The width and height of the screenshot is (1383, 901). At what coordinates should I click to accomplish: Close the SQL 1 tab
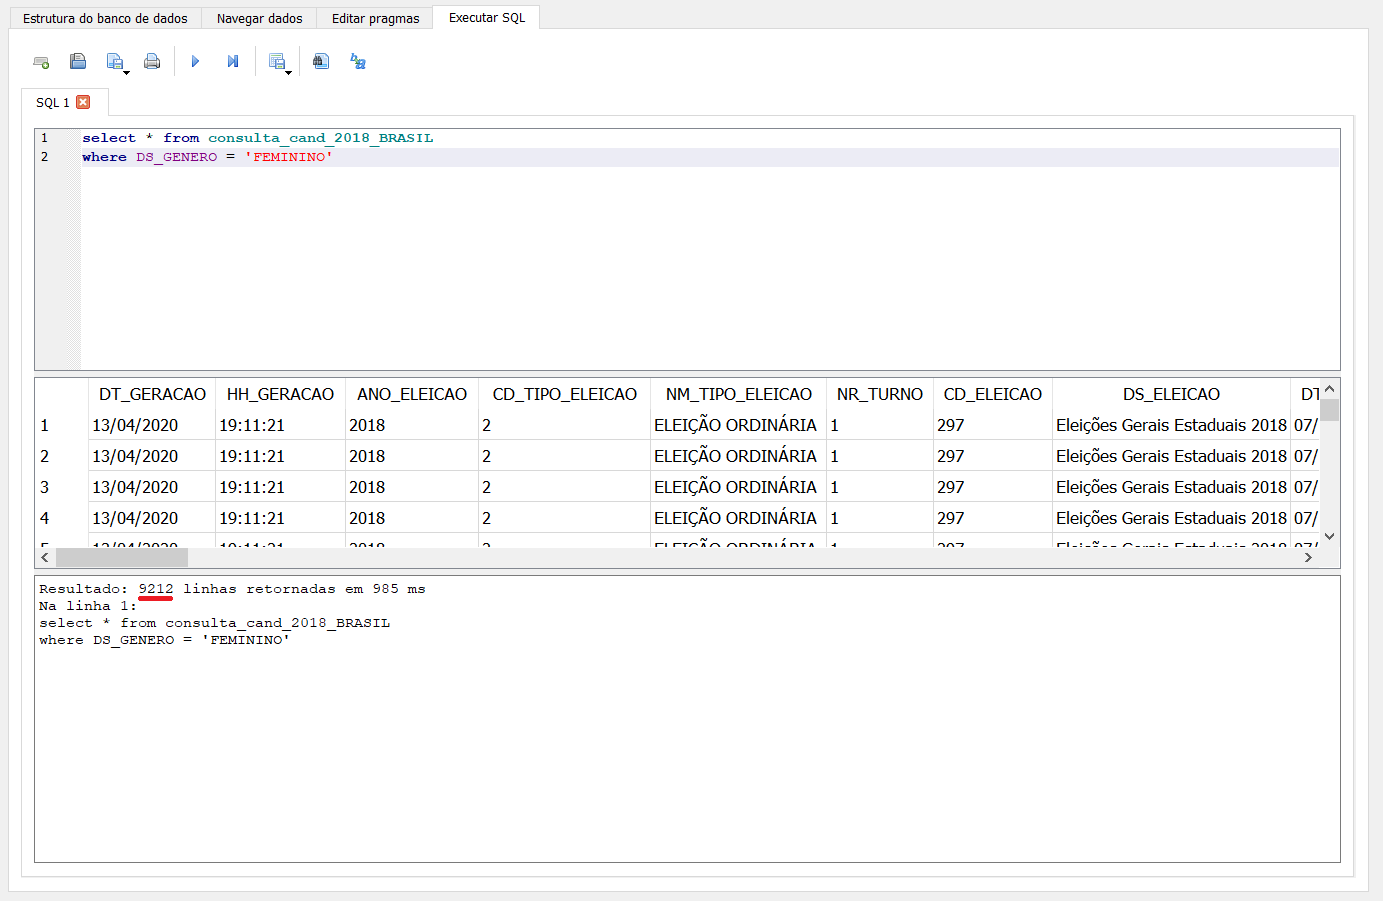coord(83,102)
